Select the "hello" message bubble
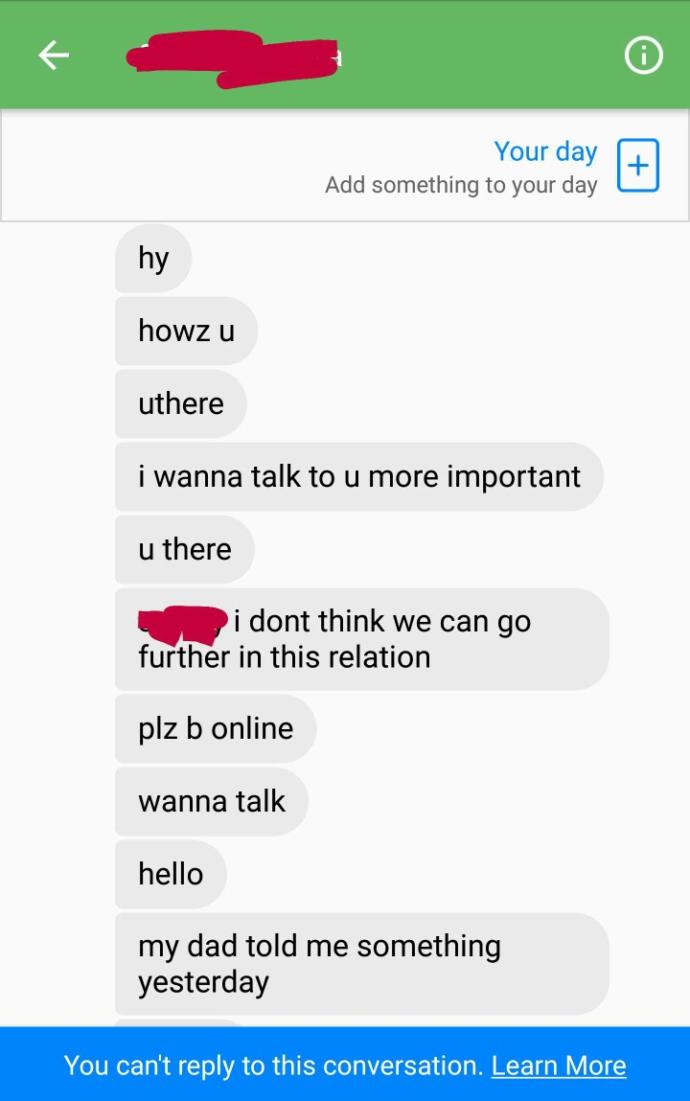 pyautogui.click(x=171, y=874)
